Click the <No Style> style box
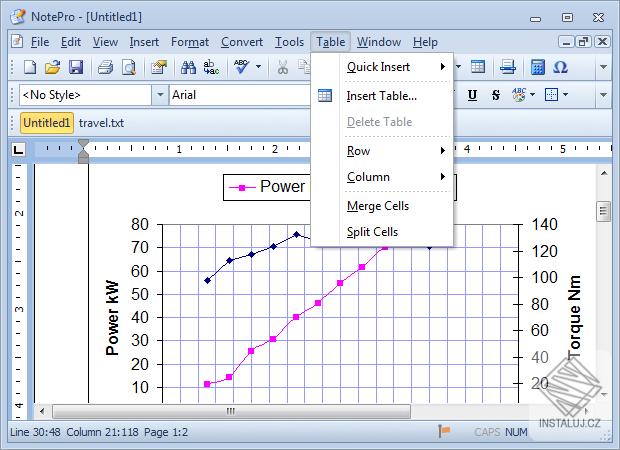The height and width of the screenshot is (450, 620). [85, 95]
